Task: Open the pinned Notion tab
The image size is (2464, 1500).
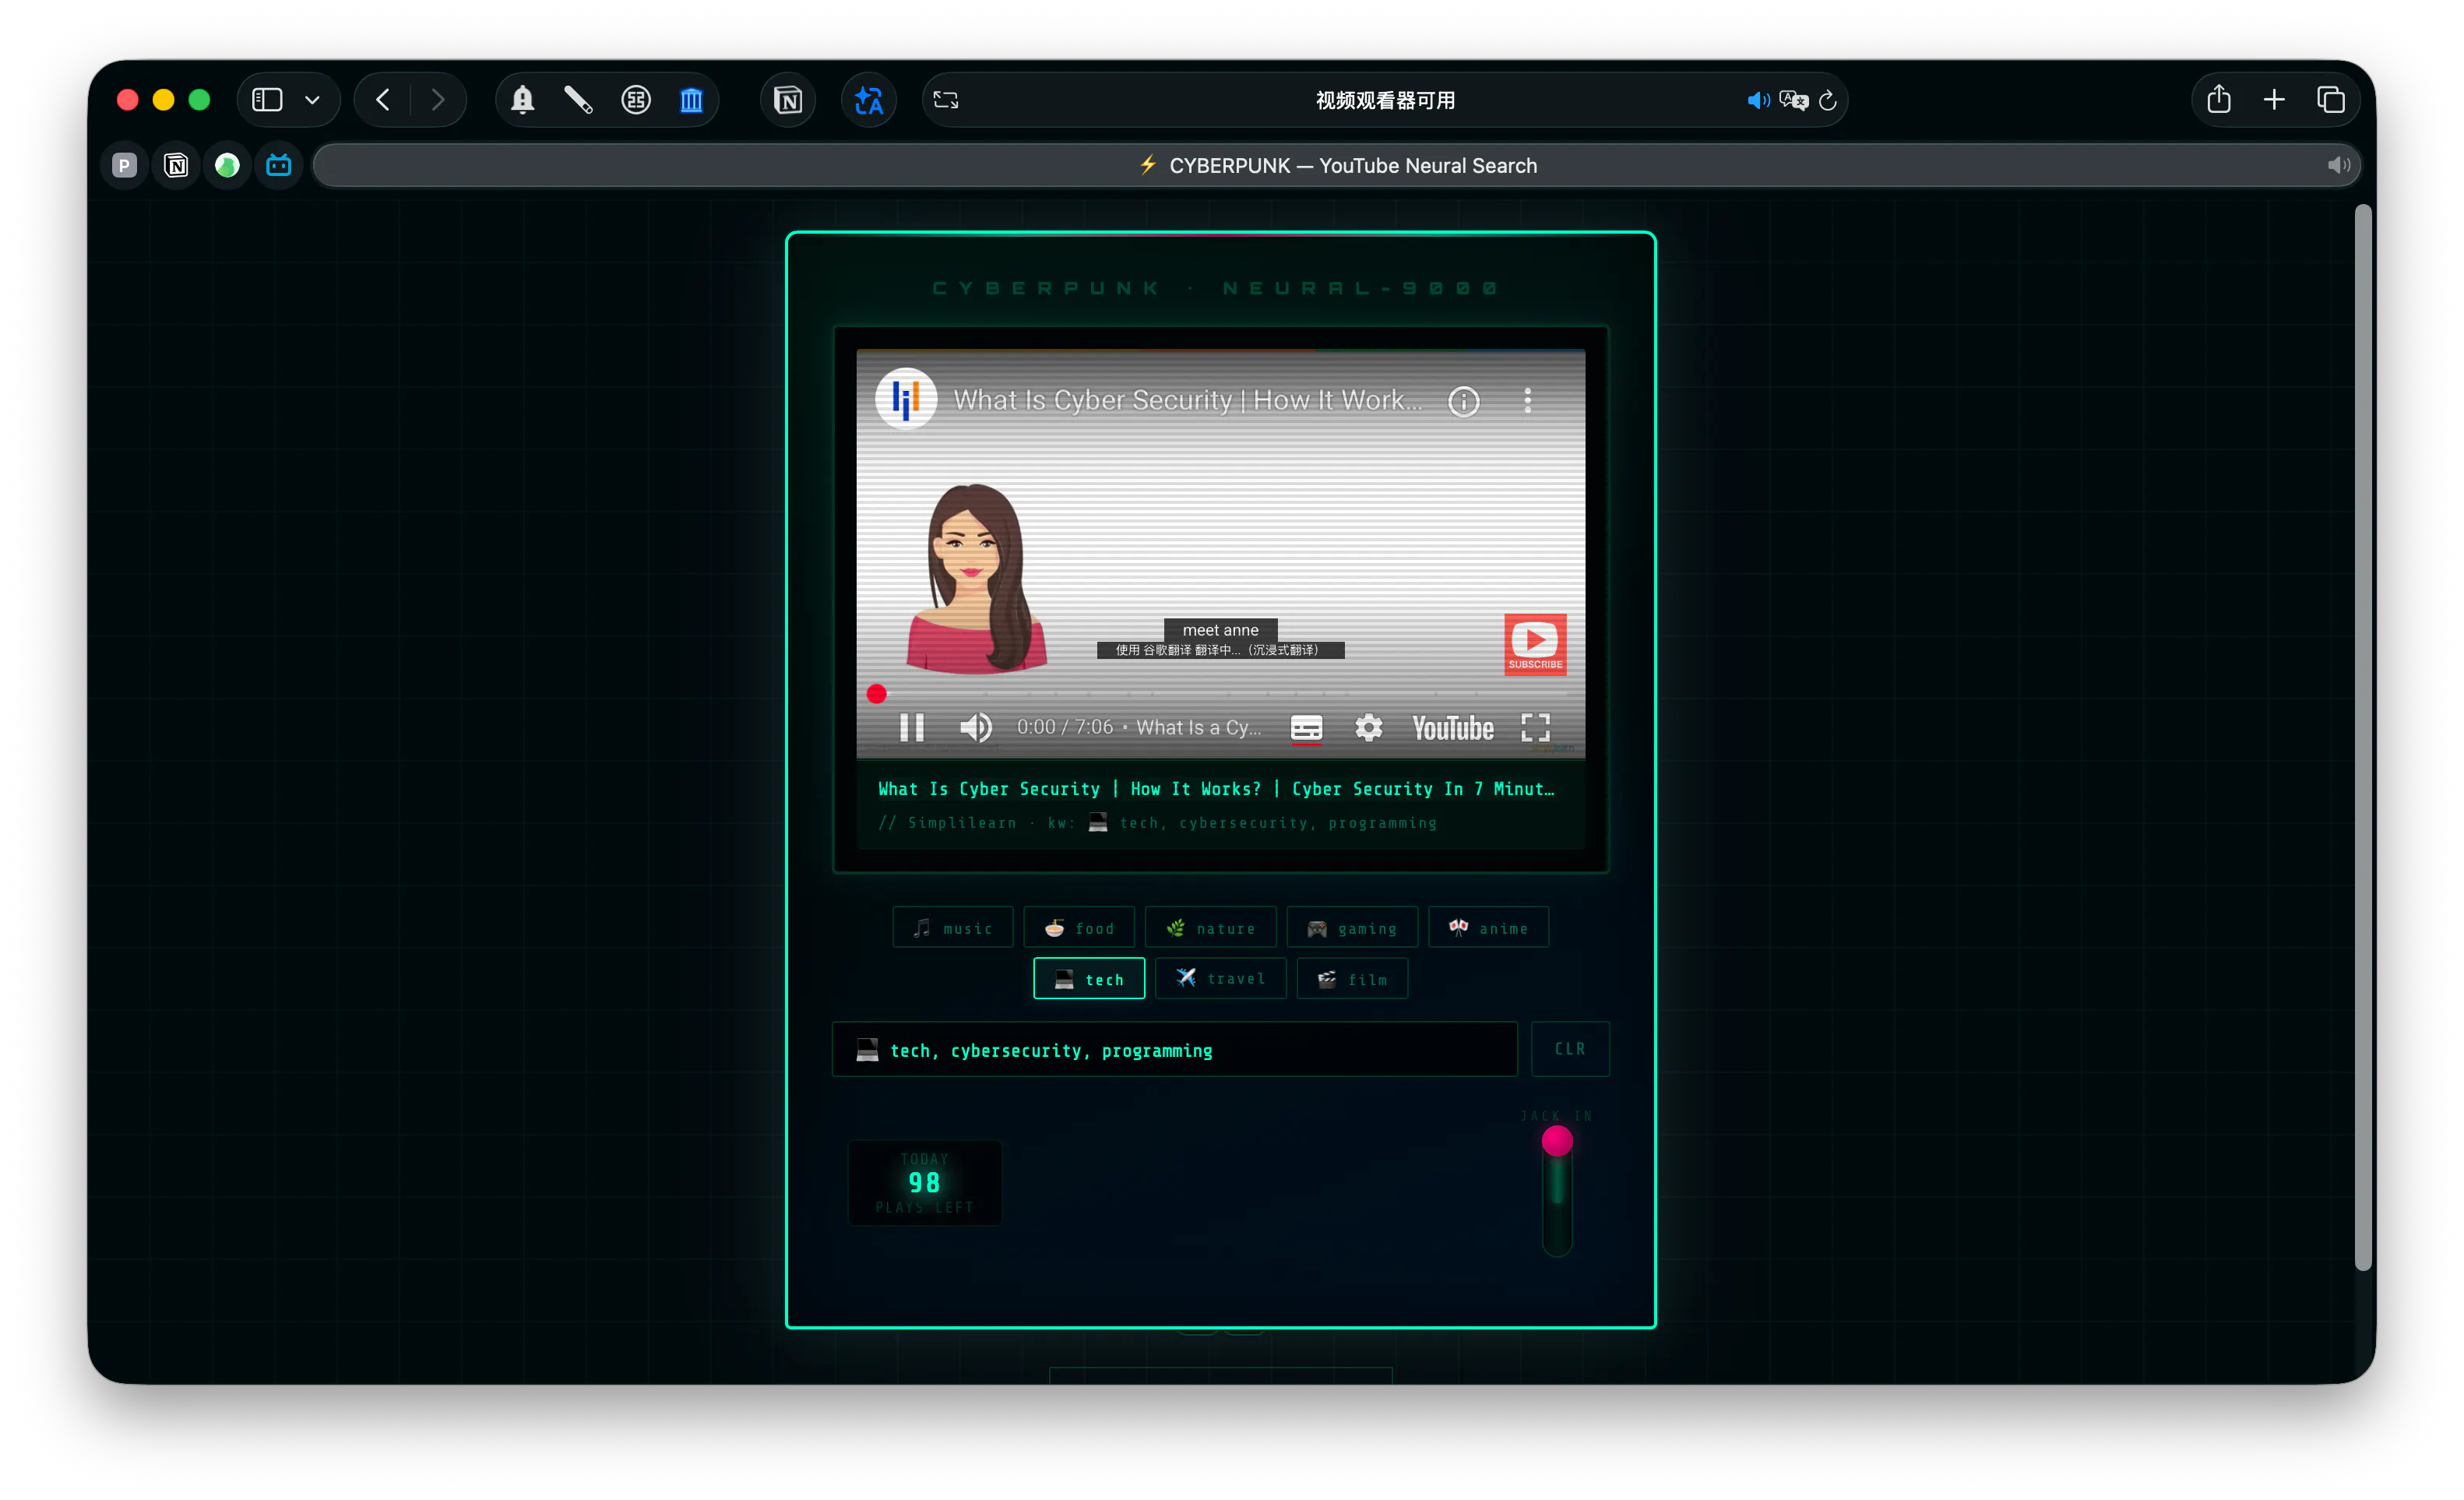Action: [x=176, y=165]
